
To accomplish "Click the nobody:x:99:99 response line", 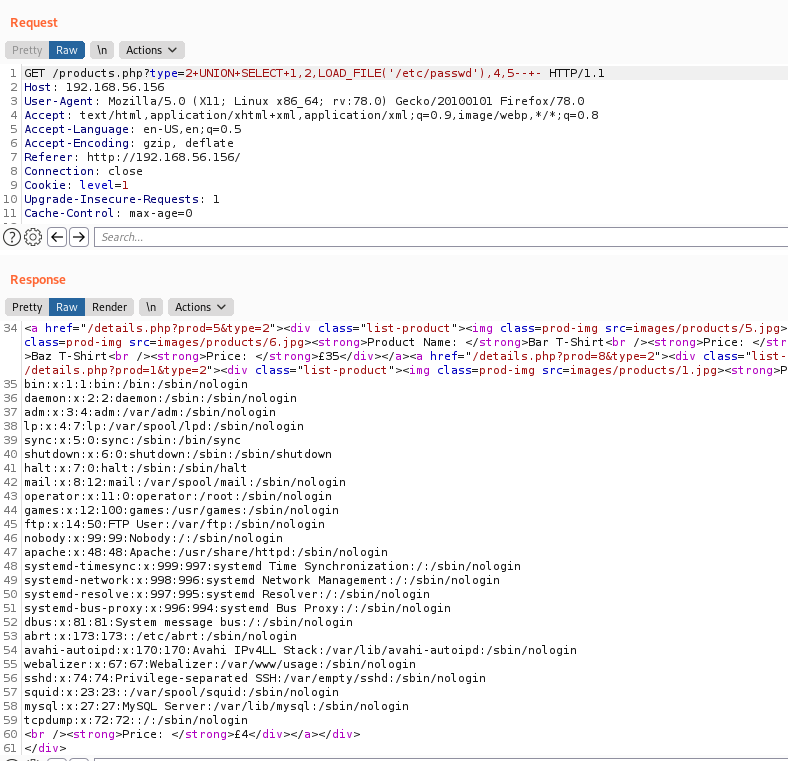I will pos(153,539).
